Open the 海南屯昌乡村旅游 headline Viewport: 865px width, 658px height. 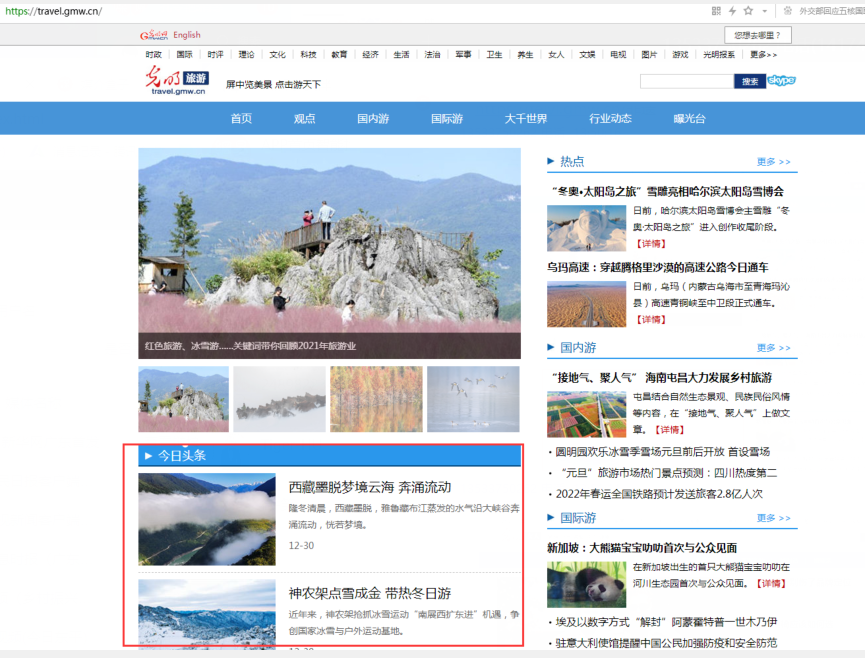coord(662,378)
